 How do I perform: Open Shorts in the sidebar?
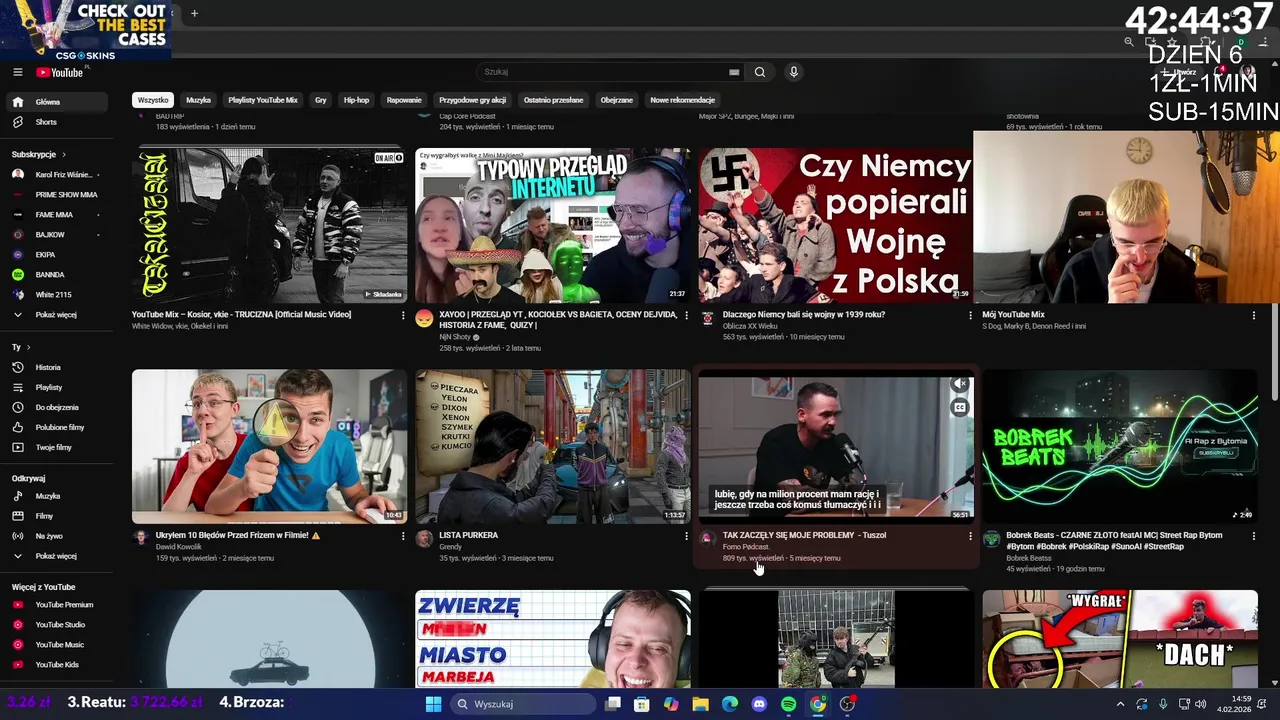pyautogui.click(x=58, y=122)
